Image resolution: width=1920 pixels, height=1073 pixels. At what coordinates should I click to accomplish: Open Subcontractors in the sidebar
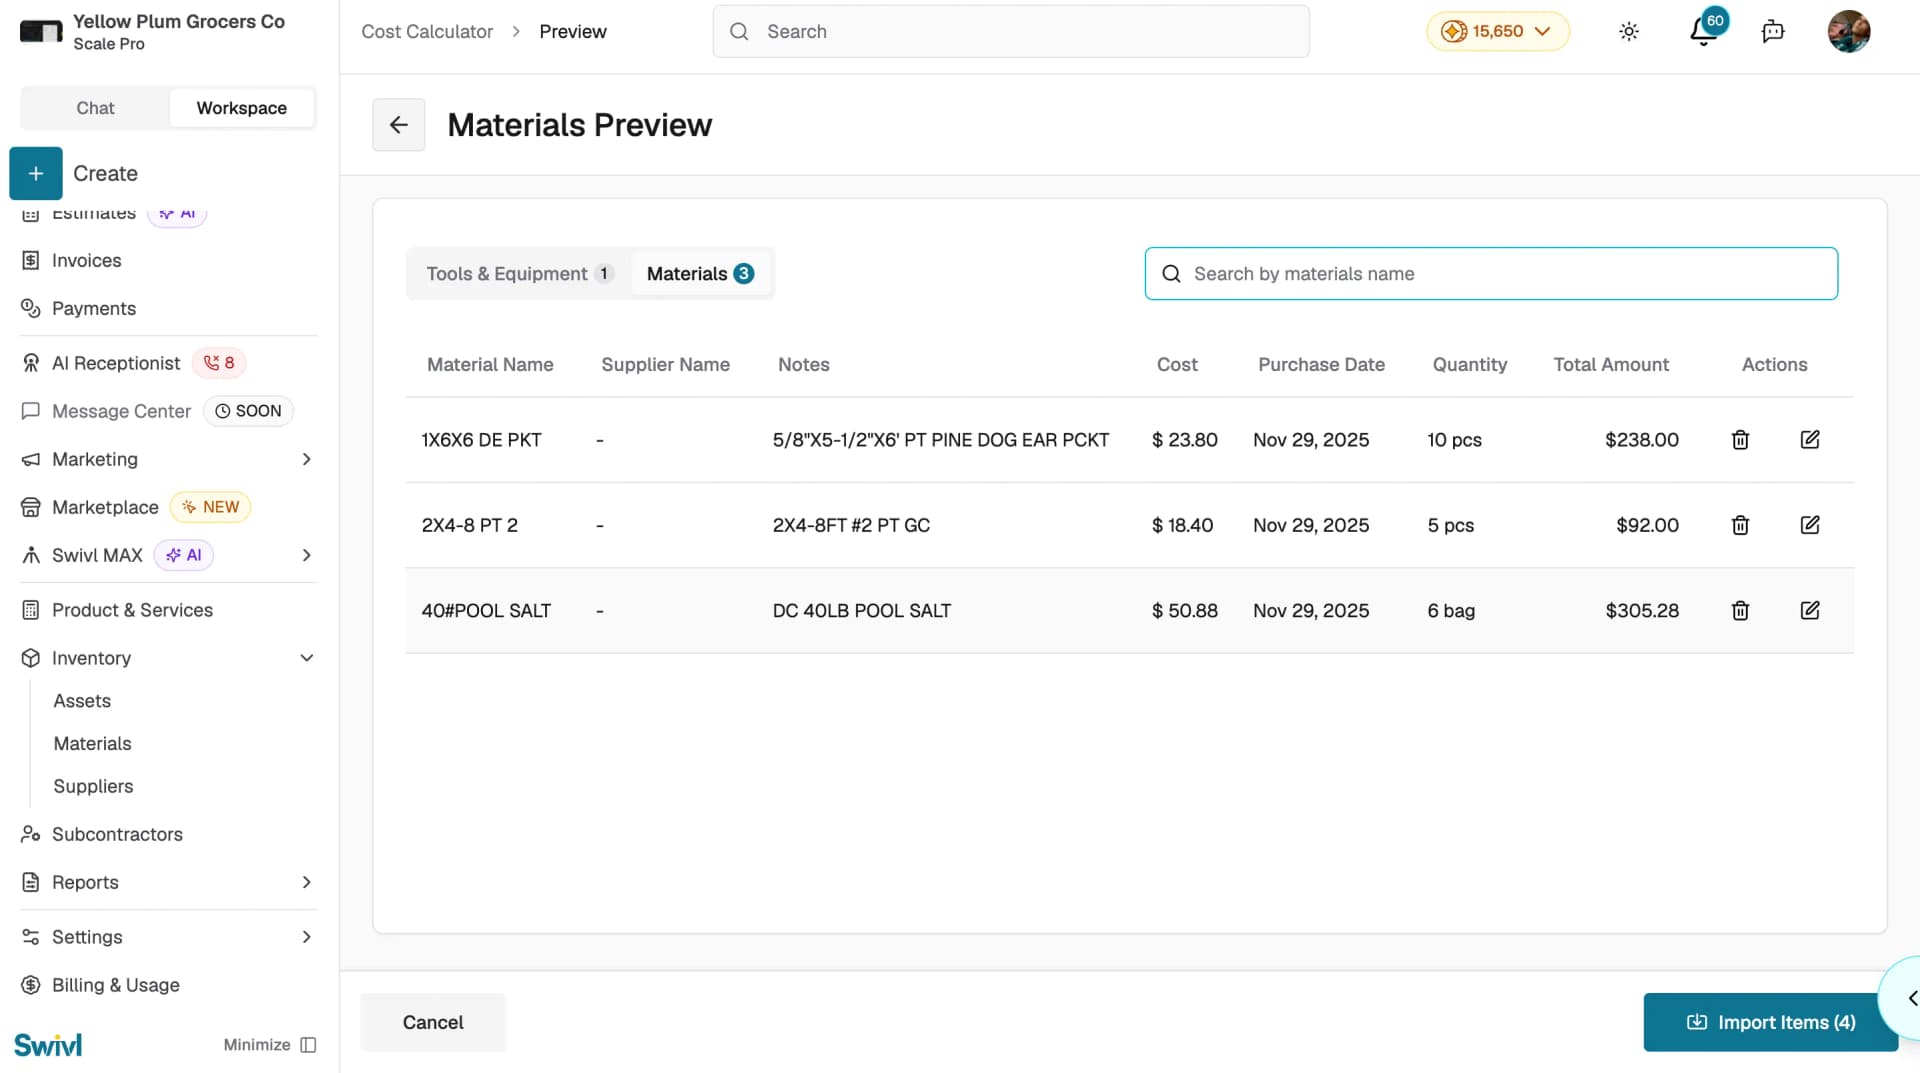click(x=117, y=834)
